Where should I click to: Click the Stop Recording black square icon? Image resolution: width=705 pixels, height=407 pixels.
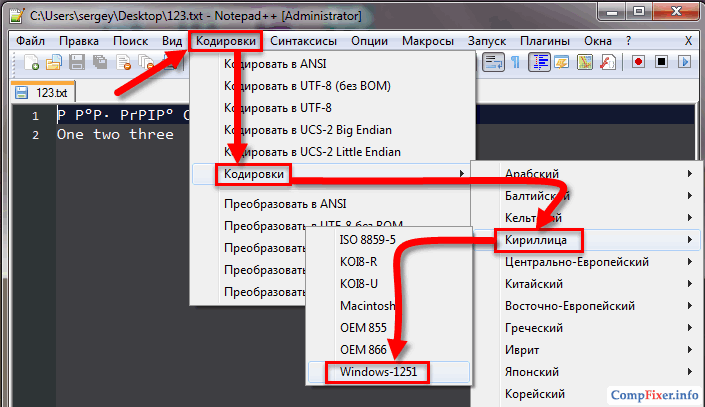pyautogui.click(x=661, y=62)
